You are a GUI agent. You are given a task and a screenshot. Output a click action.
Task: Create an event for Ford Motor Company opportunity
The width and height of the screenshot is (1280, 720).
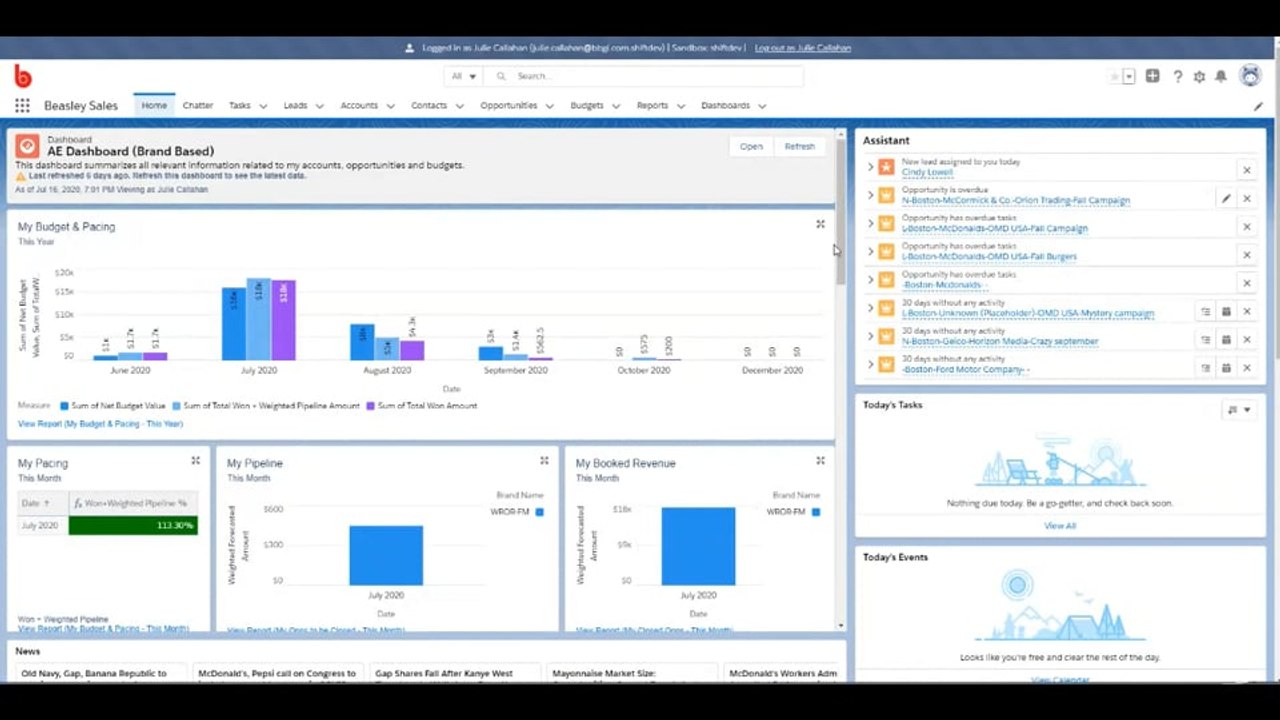[x=1226, y=368]
